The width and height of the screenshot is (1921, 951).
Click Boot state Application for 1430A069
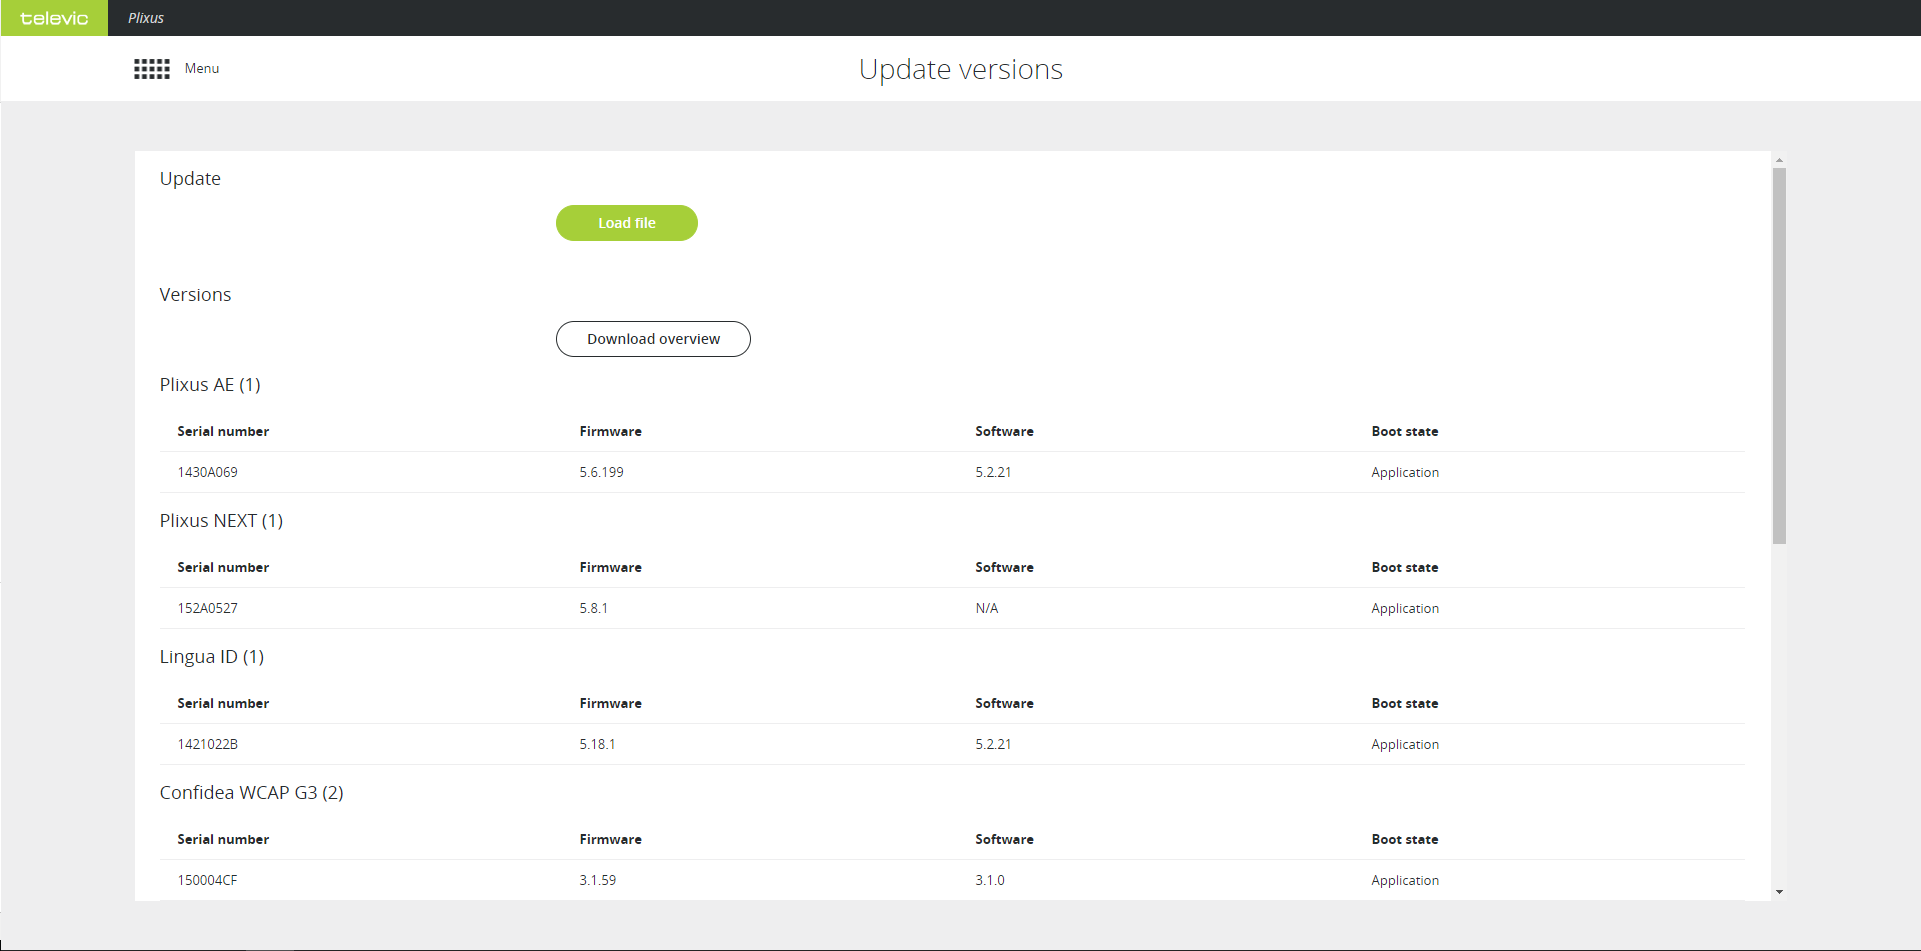point(1405,472)
